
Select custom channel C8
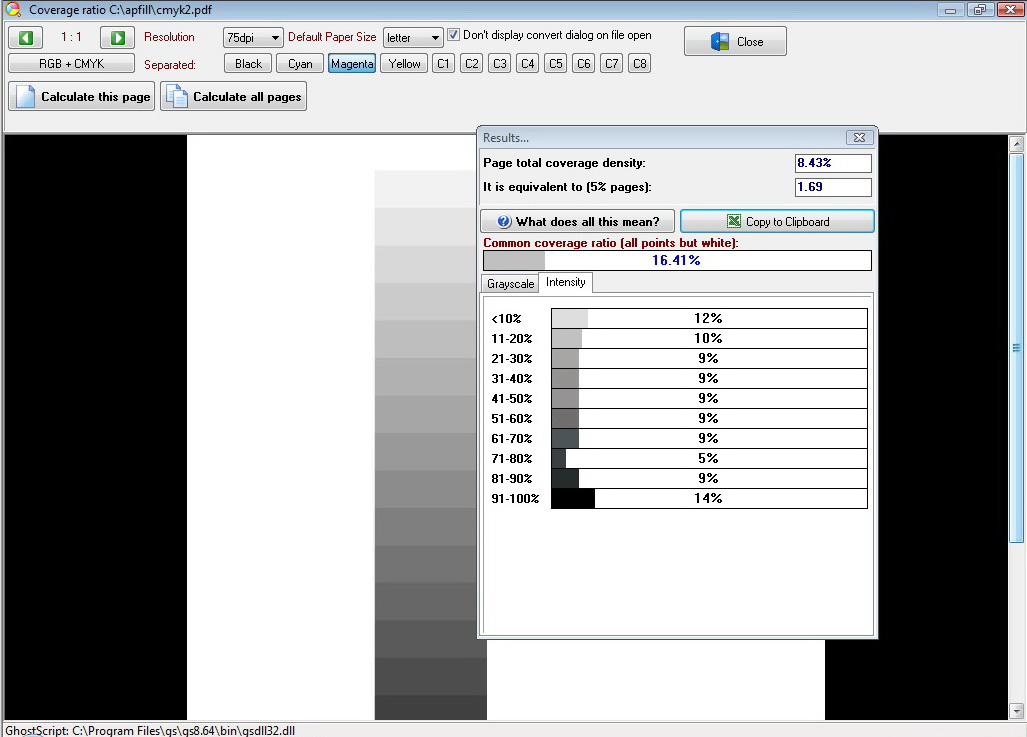[x=640, y=64]
